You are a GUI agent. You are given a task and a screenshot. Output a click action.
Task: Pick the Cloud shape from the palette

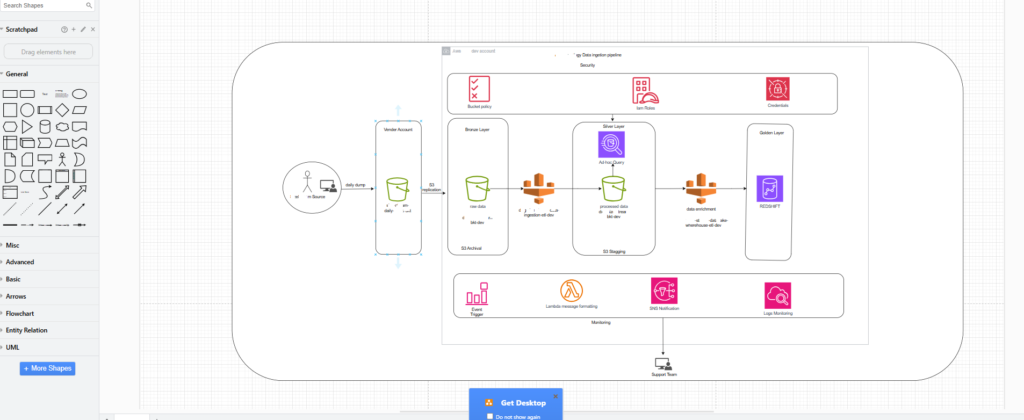pos(62,127)
